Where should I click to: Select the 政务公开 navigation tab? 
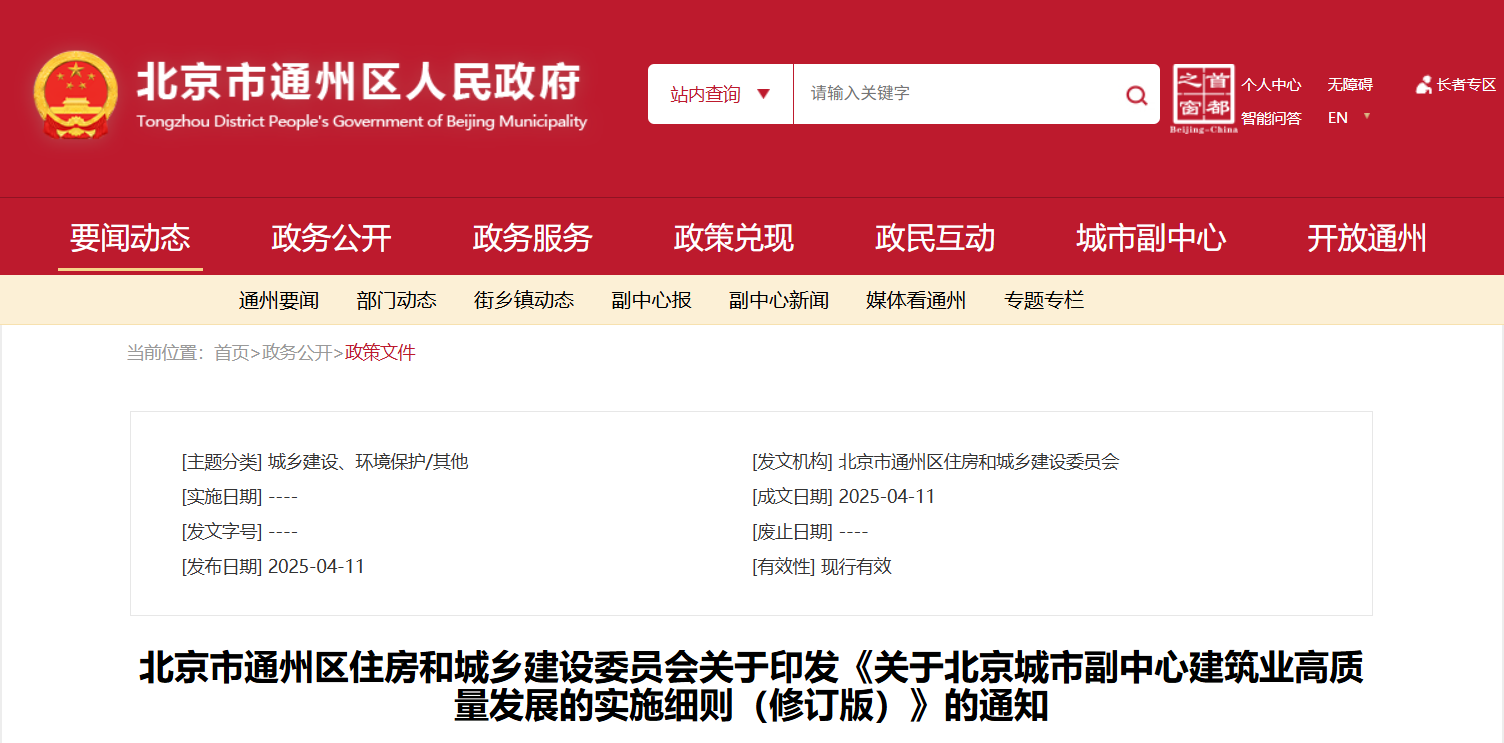[x=331, y=239]
